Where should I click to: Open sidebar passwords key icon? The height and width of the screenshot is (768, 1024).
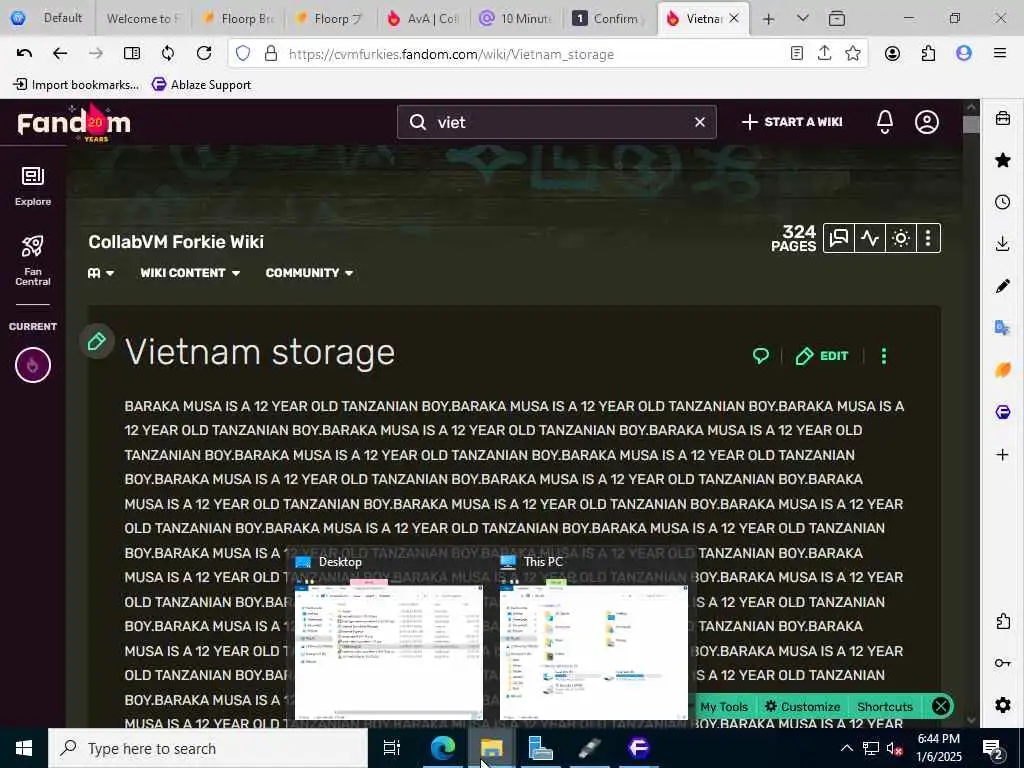pyautogui.click(x=1002, y=663)
